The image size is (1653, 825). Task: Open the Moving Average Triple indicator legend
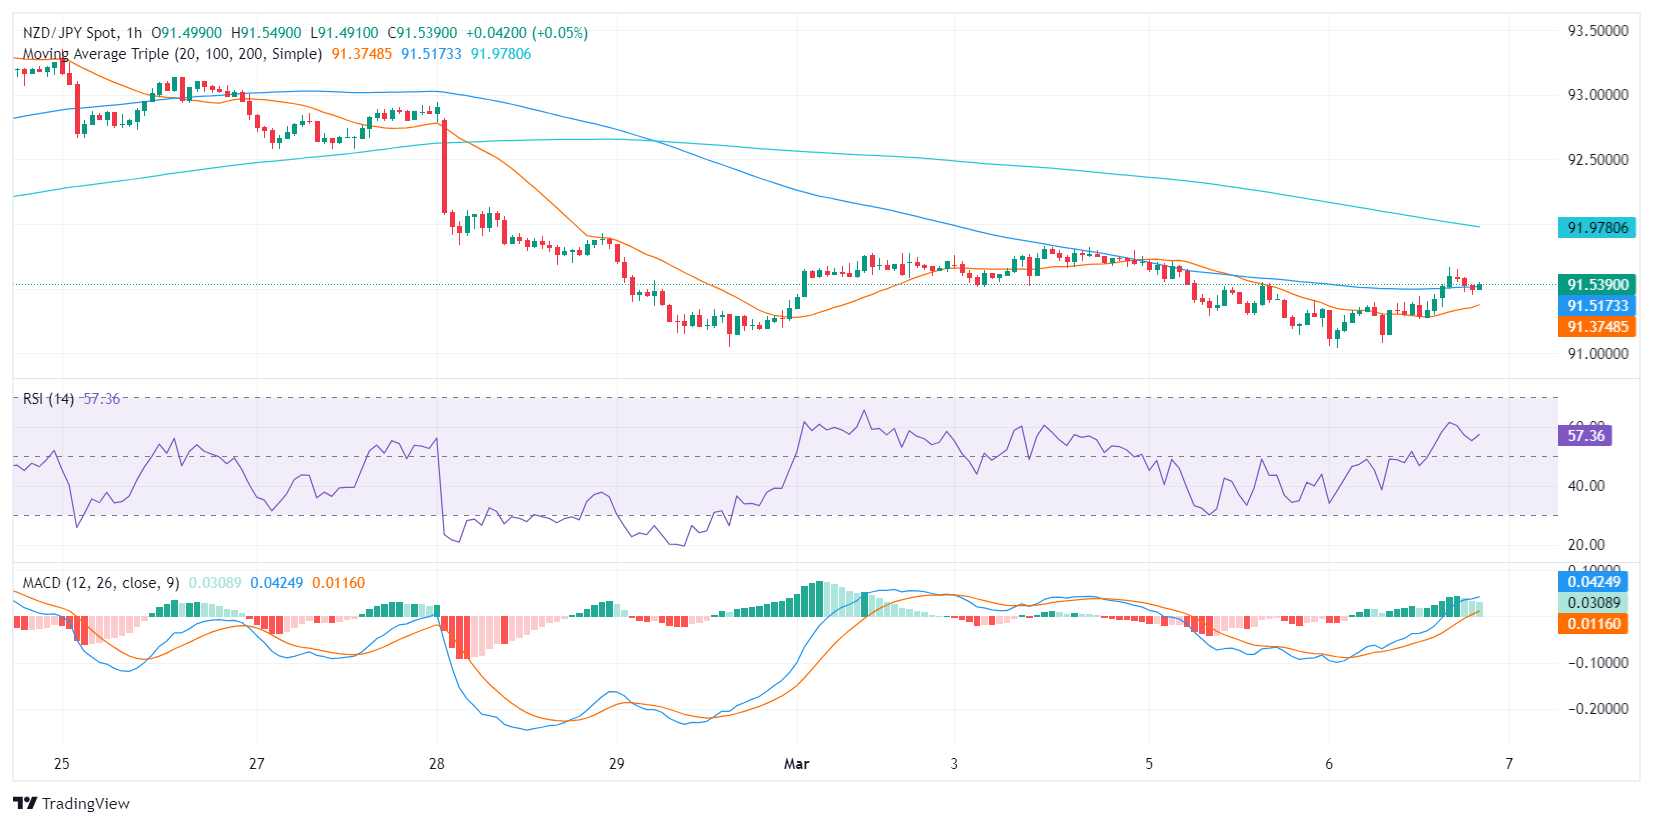point(172,54)
